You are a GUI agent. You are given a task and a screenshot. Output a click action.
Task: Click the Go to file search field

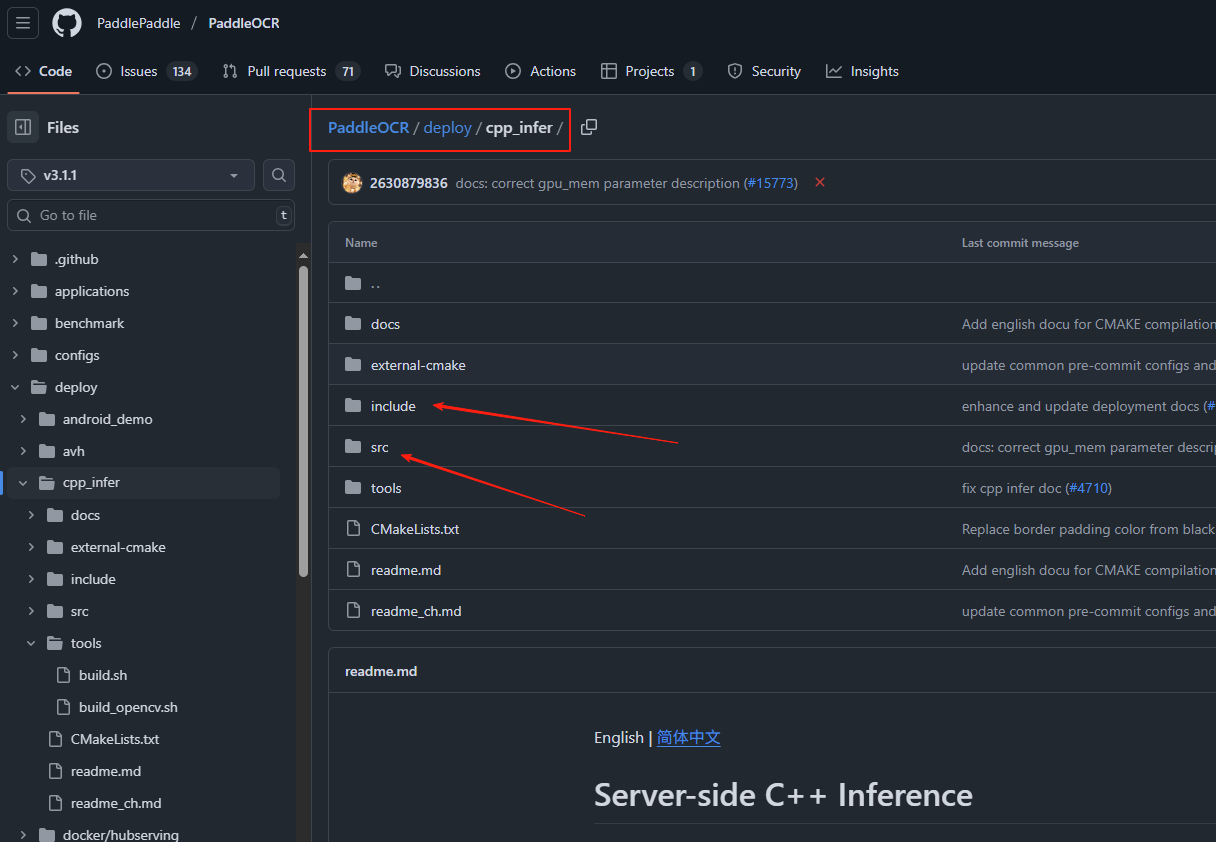tap(151, 215)
